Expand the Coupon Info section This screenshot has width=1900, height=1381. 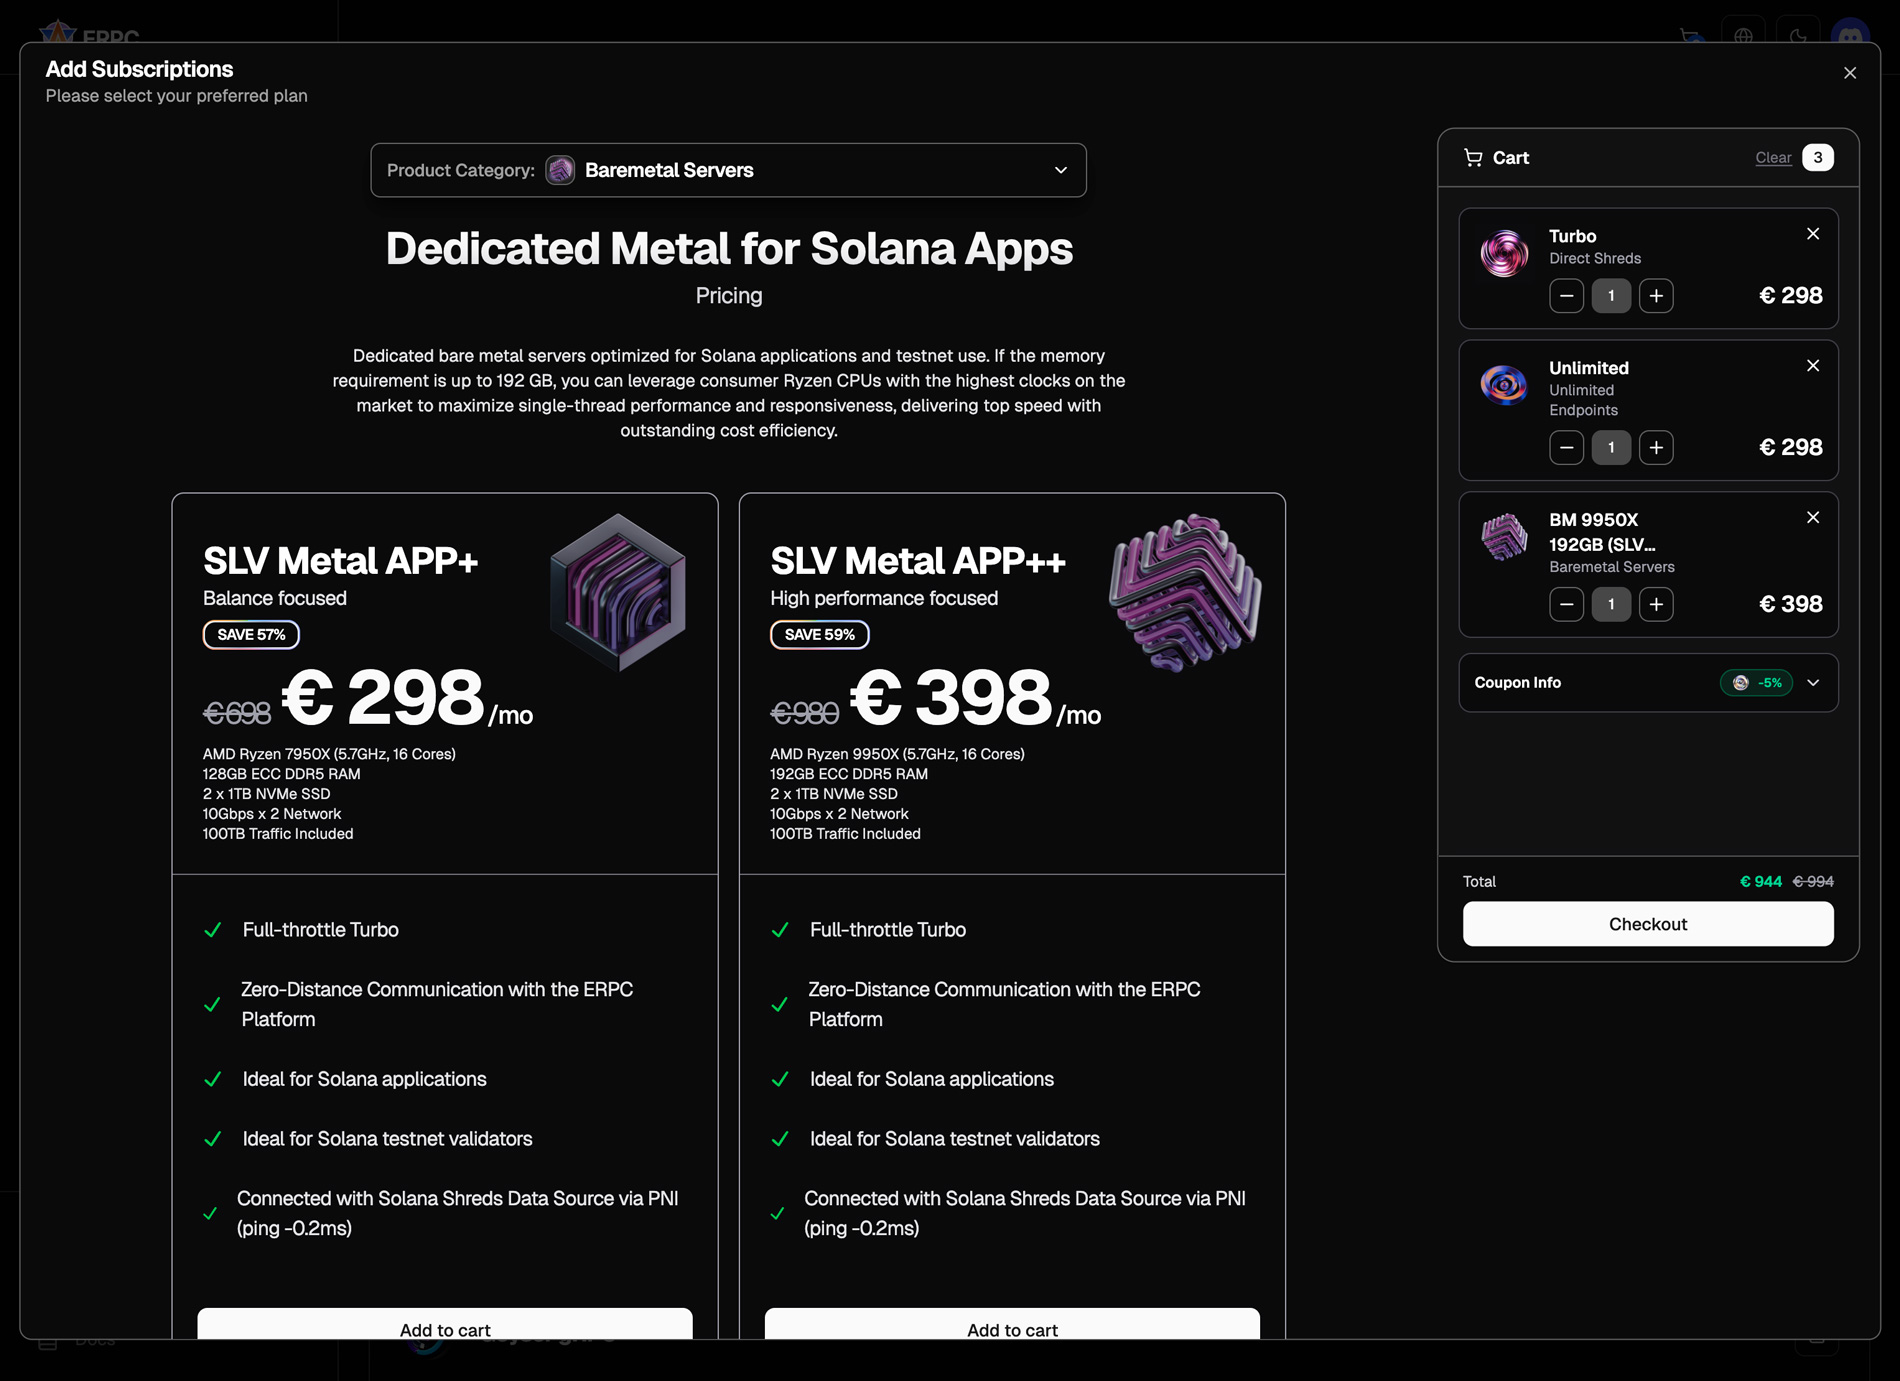click(x=1813, y=682)
